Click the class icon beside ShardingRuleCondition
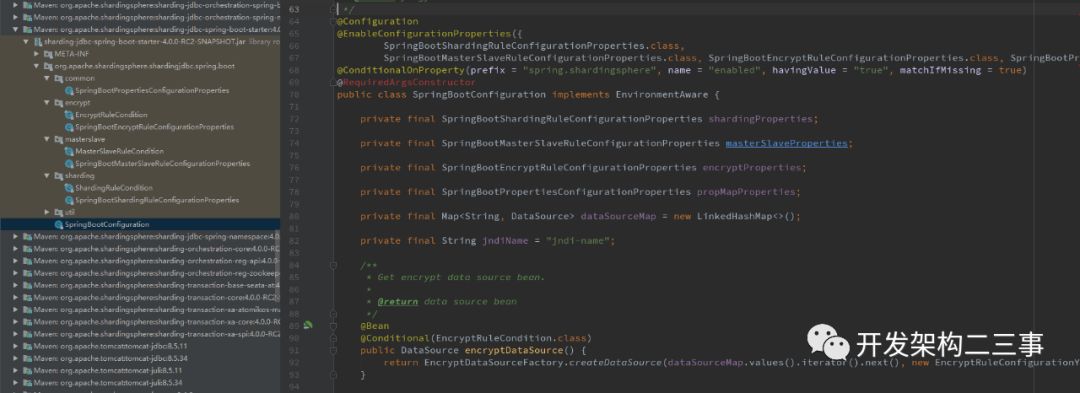Viewport: 1080px width, 393px height. point(69,188)
